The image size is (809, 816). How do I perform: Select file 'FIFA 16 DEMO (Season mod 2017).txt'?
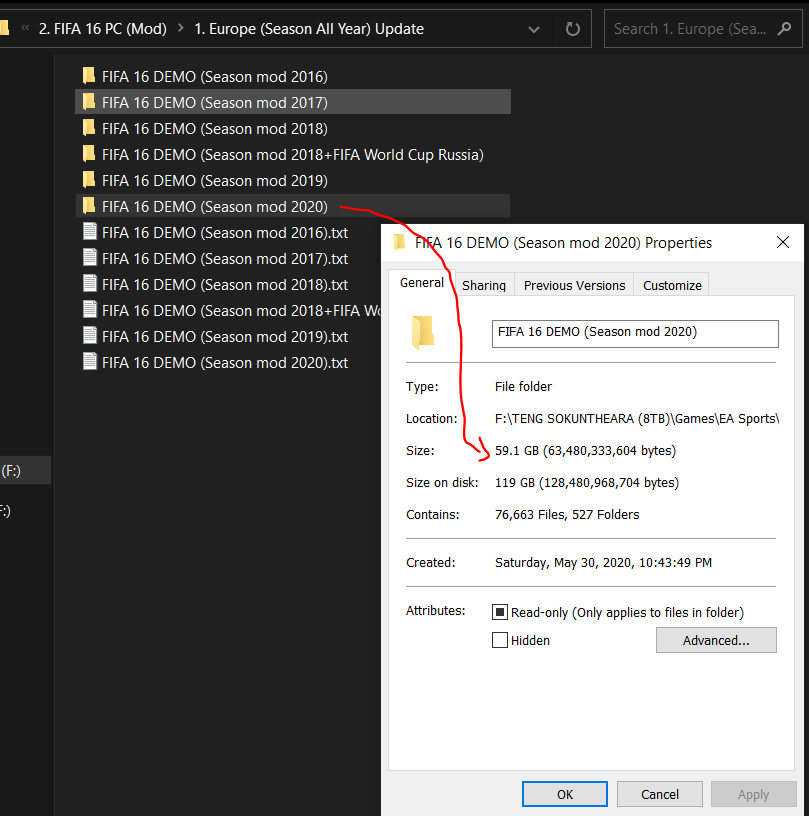[x=225, y=259]
